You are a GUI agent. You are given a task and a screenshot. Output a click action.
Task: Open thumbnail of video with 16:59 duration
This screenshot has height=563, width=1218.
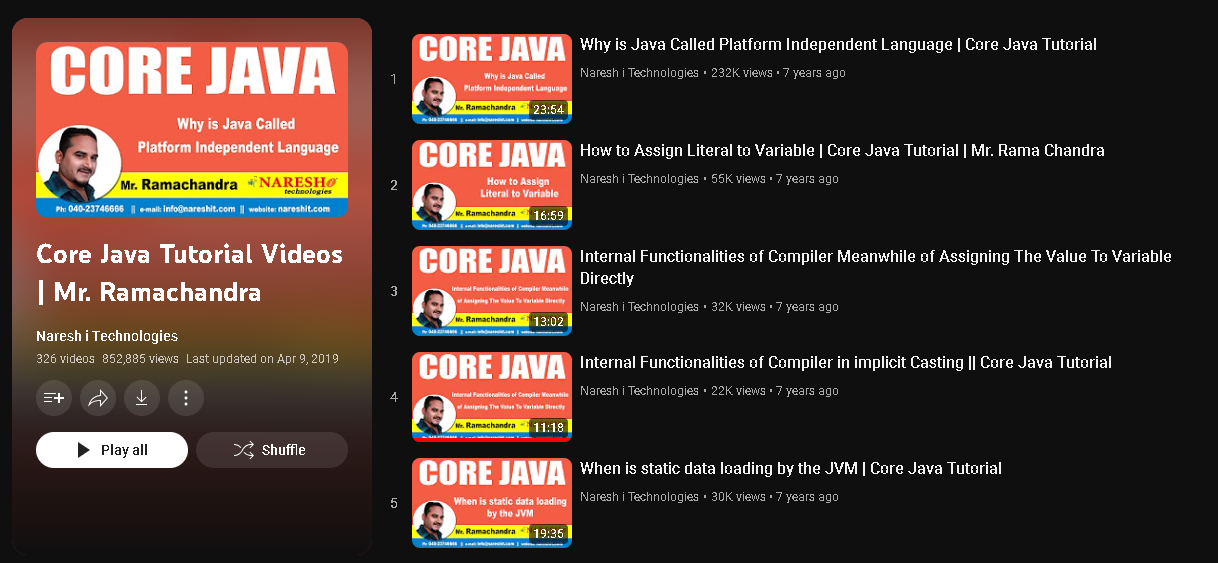(492, 185)
